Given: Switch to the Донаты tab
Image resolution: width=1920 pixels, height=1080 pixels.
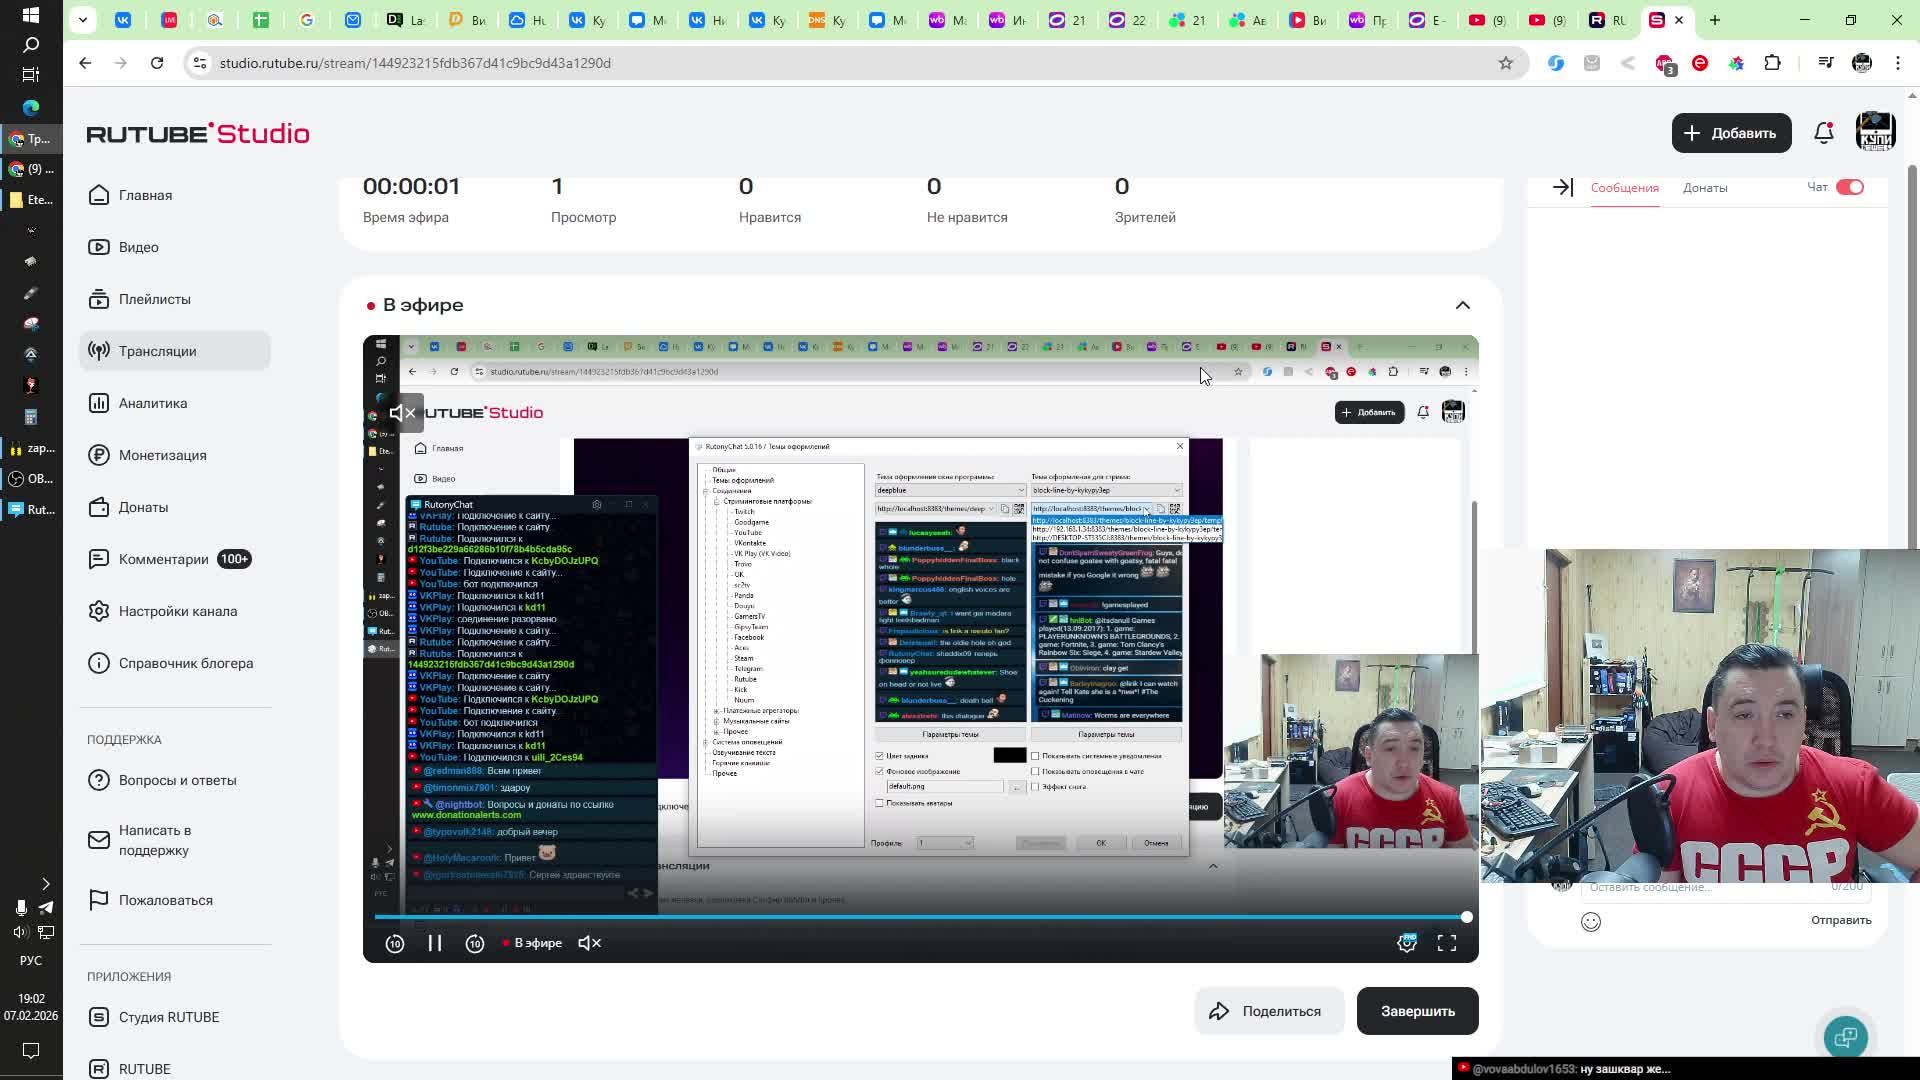Looking at the screenshot, I should tap(1704, 188).
